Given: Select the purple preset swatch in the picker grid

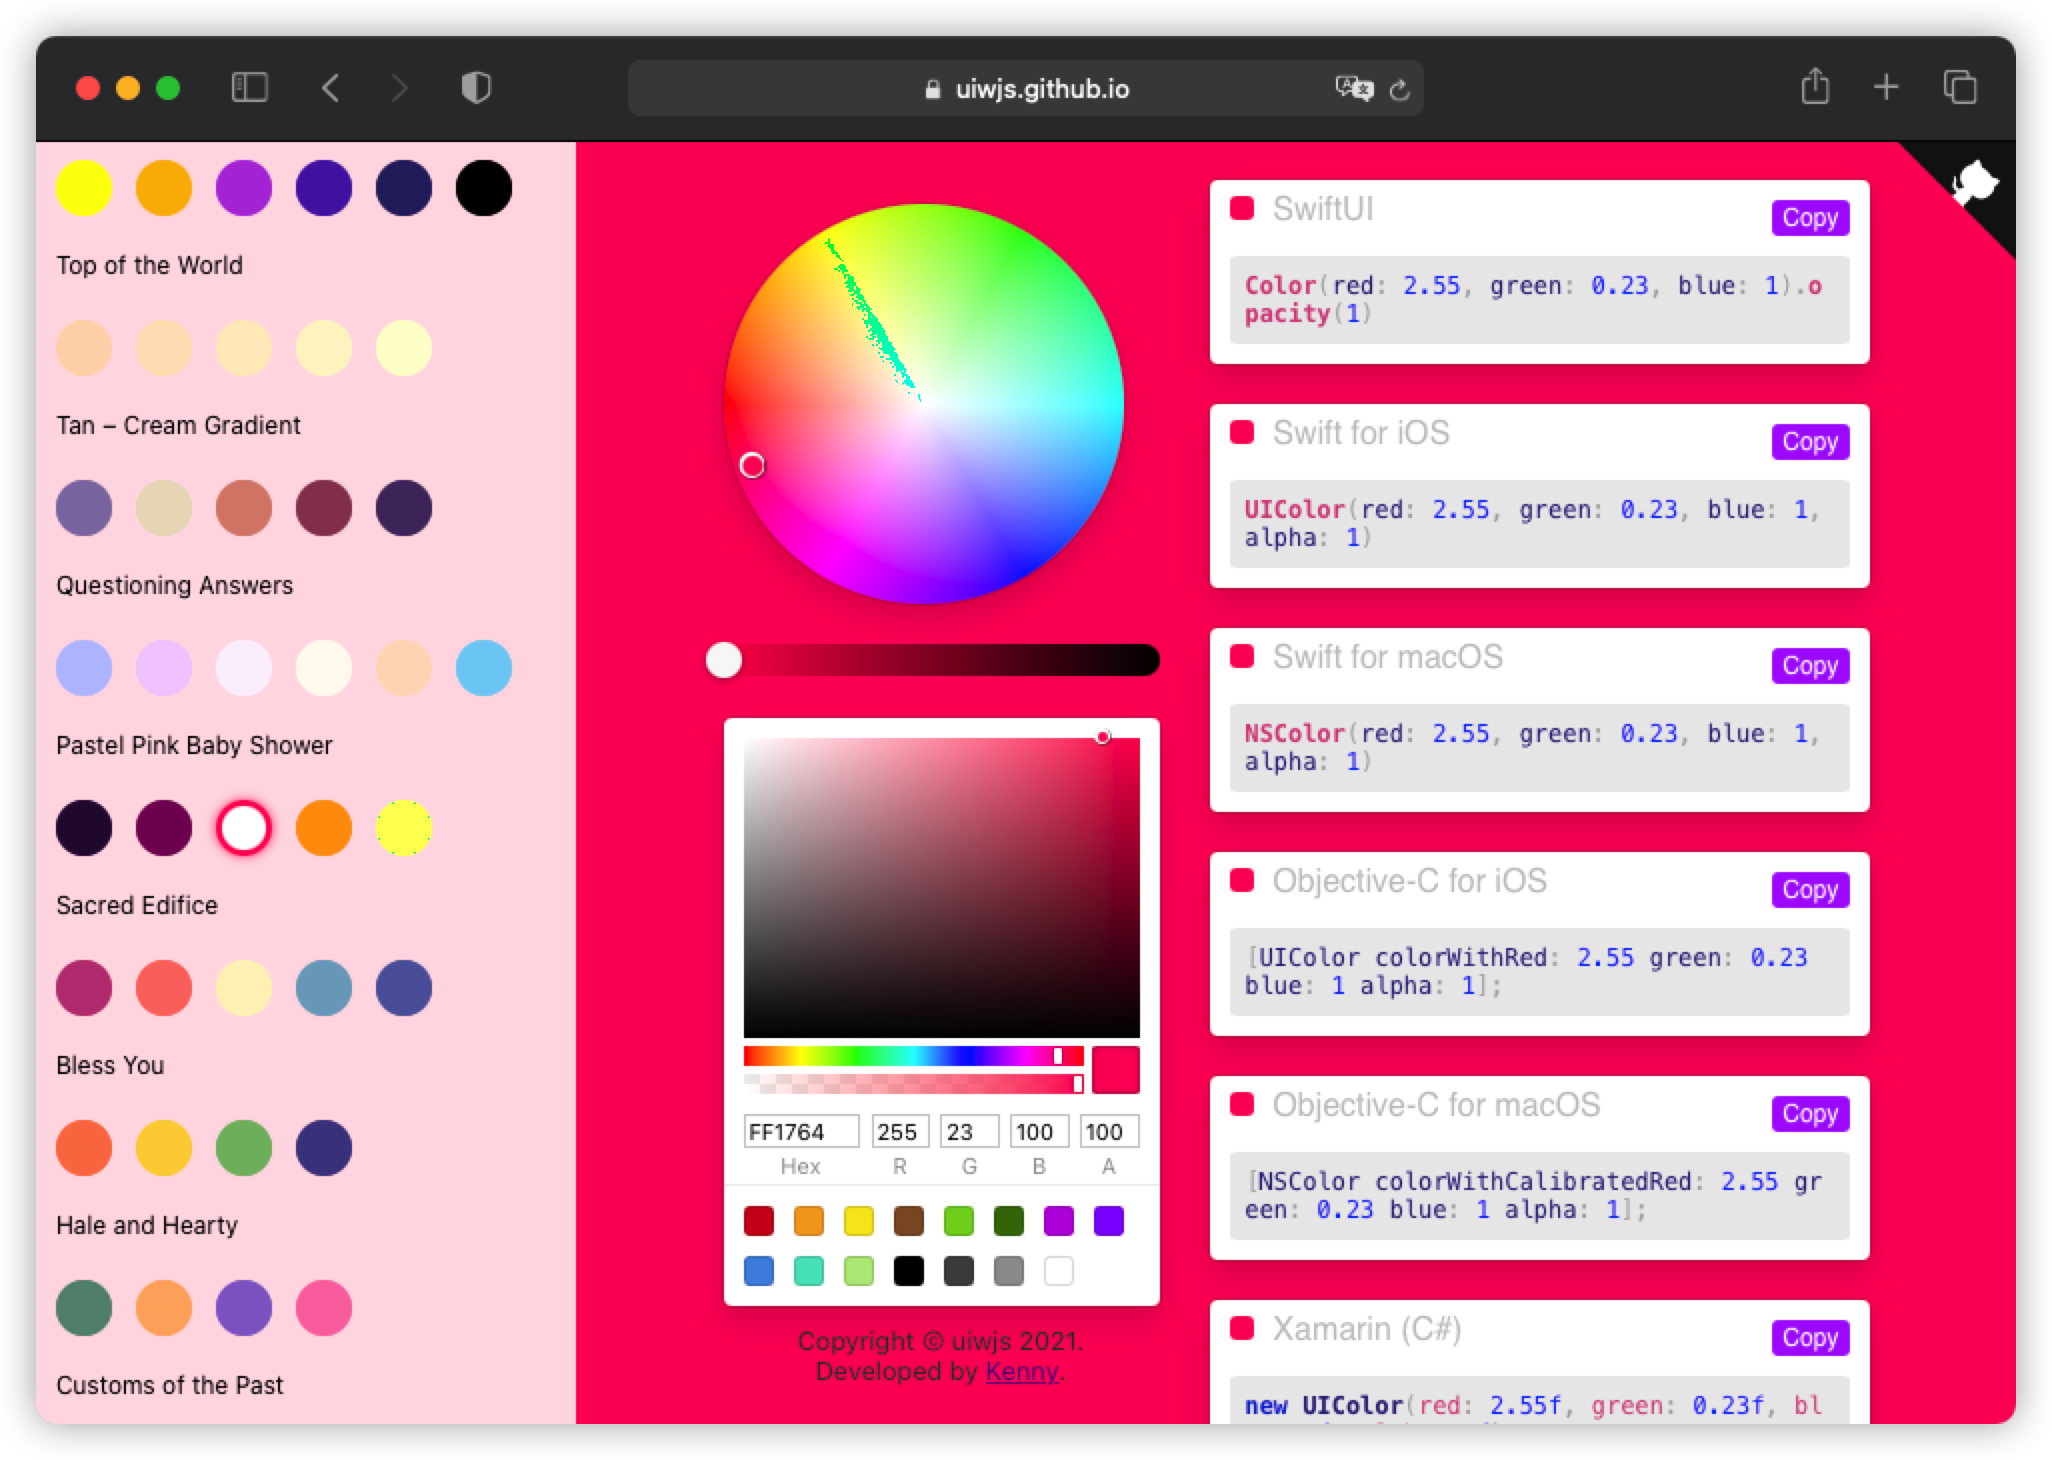Looking at the screenshot, I should pos(1059,1221).
